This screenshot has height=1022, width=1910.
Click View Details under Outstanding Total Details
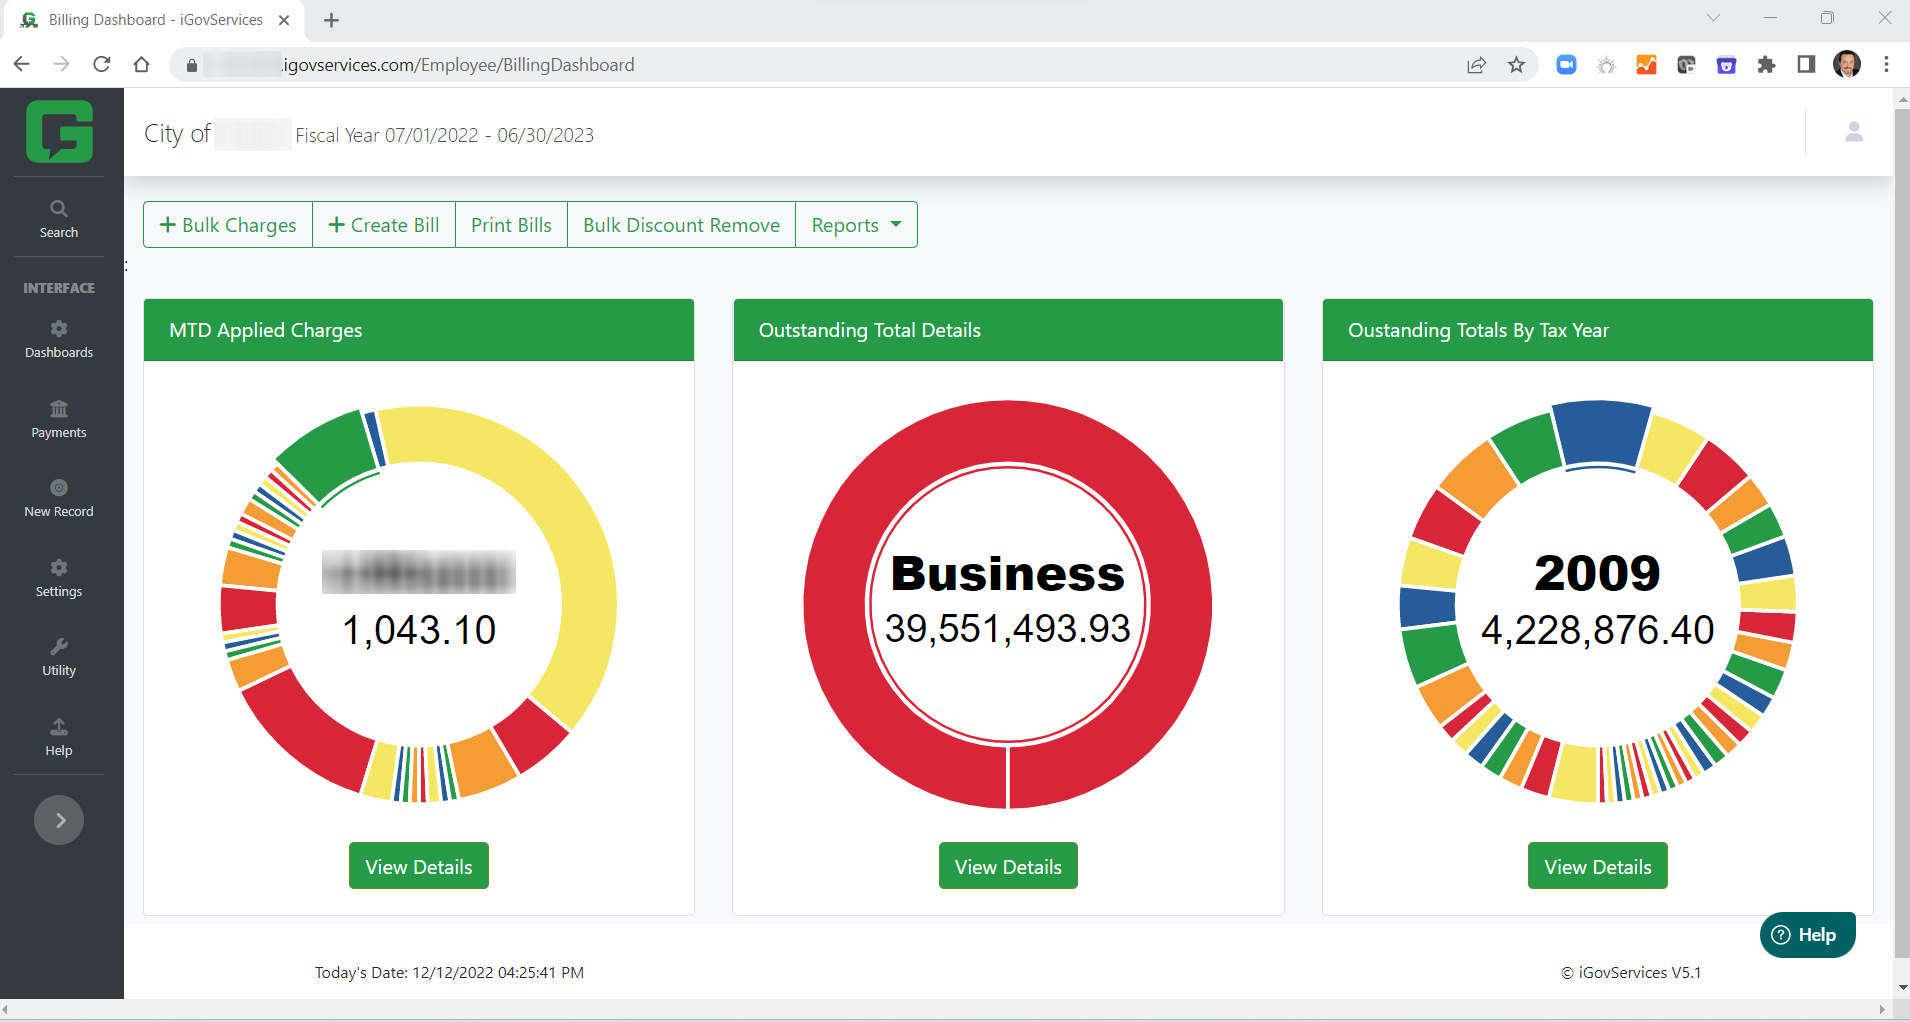pos(1007,865)
